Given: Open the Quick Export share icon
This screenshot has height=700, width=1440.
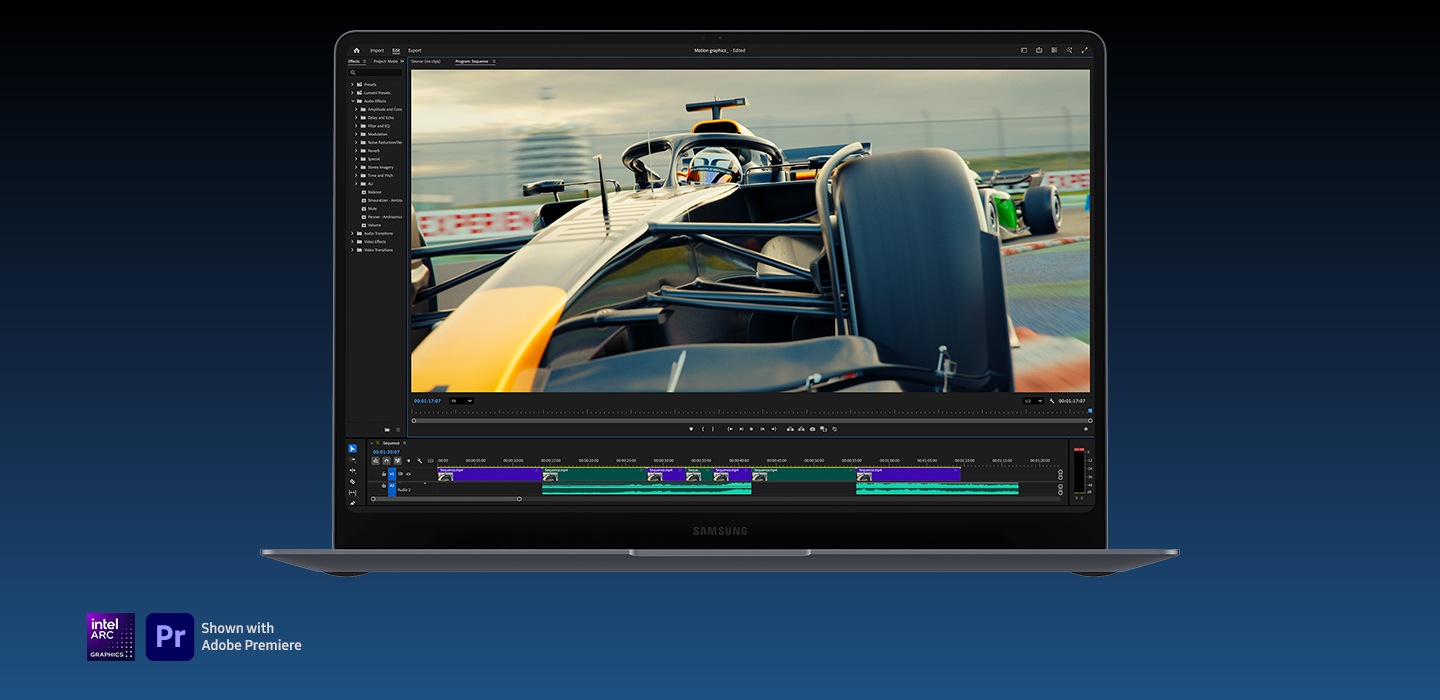Looking at the screenshot, I should coord(1039,50).
